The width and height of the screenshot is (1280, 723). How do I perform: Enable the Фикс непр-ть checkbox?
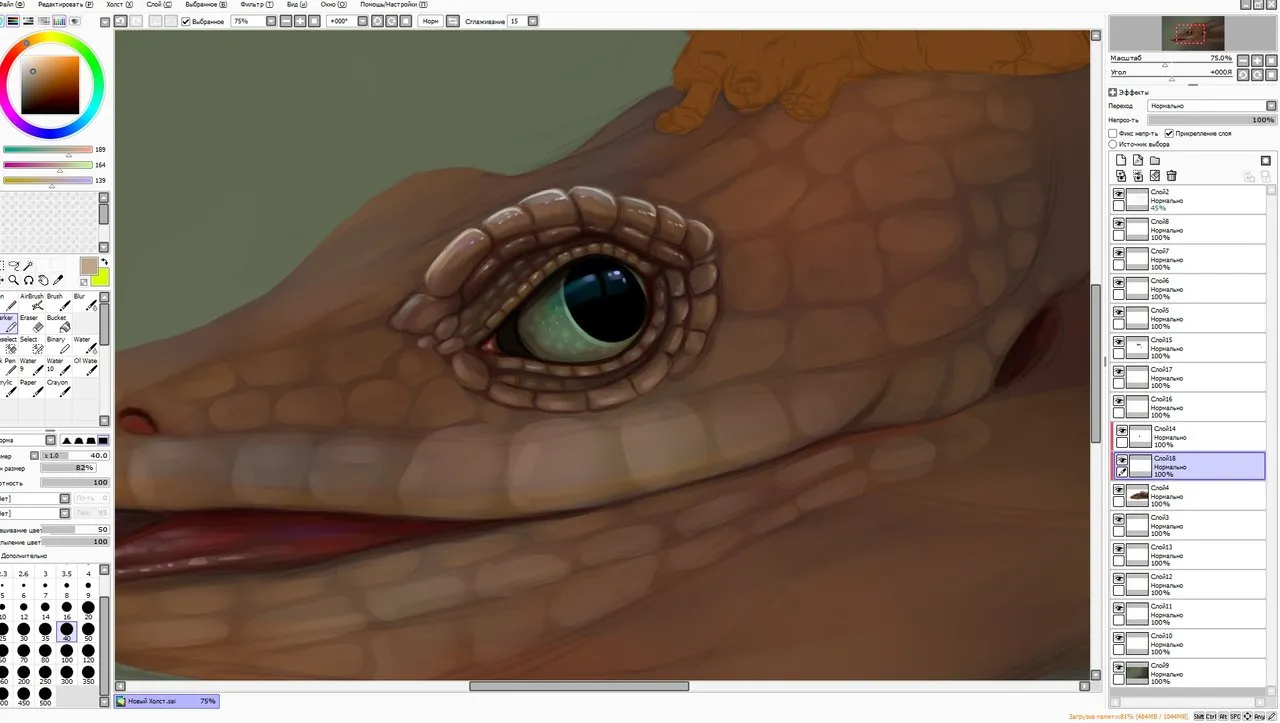[1113, 133]
